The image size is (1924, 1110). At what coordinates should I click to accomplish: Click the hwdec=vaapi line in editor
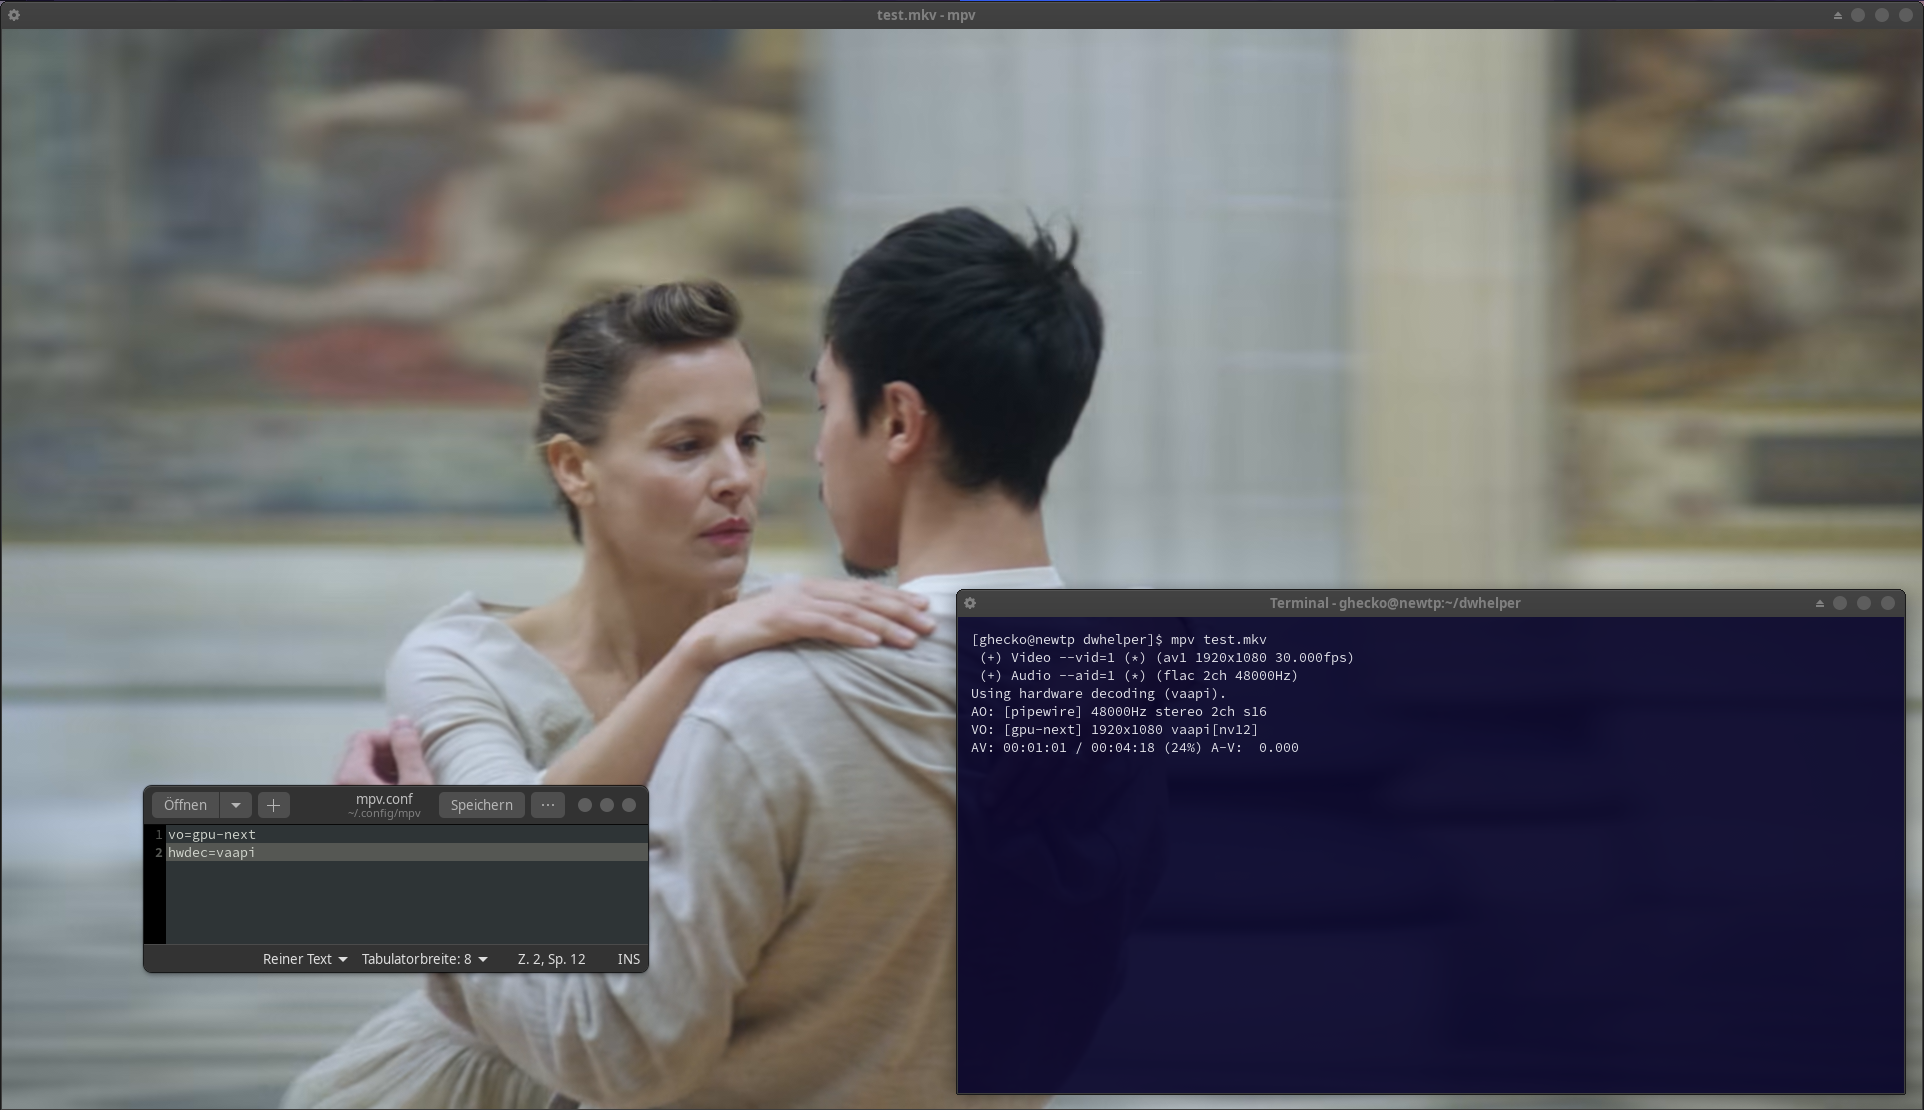[x=212, y=852]
